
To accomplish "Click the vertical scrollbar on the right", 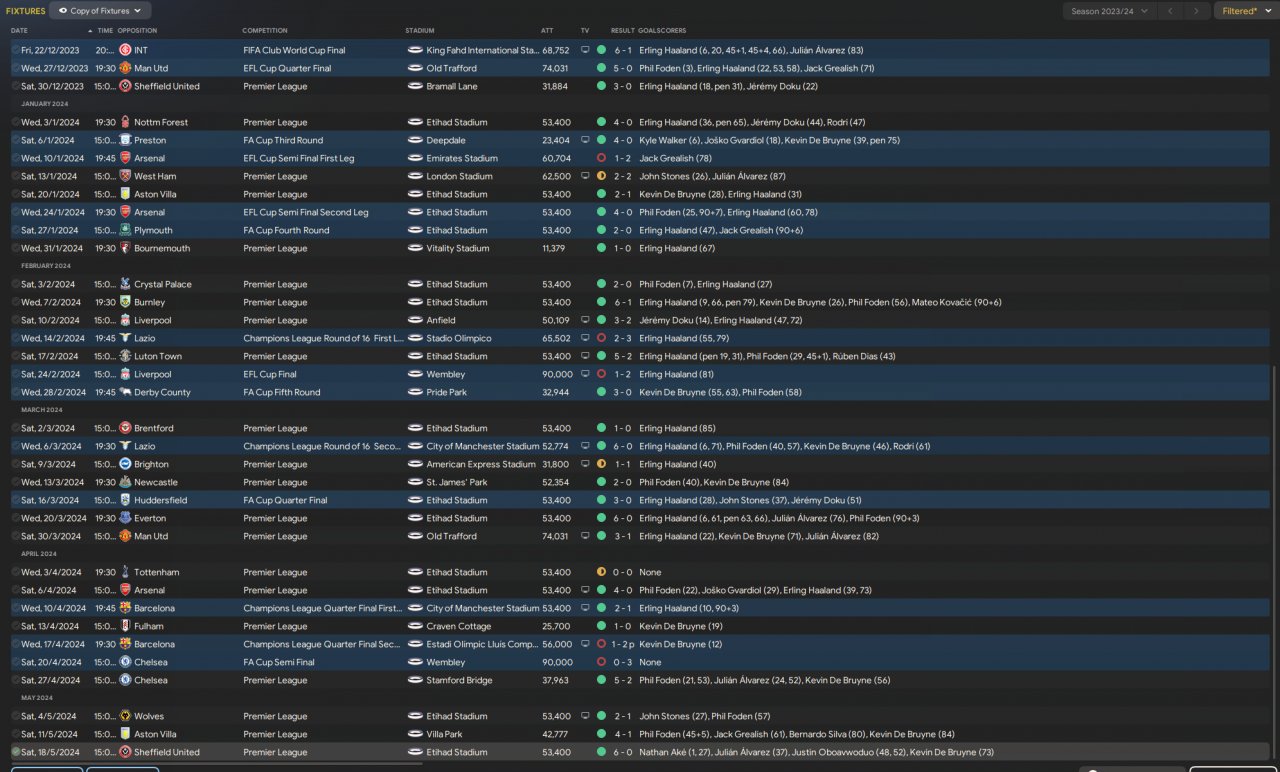I will (1274, 560).
